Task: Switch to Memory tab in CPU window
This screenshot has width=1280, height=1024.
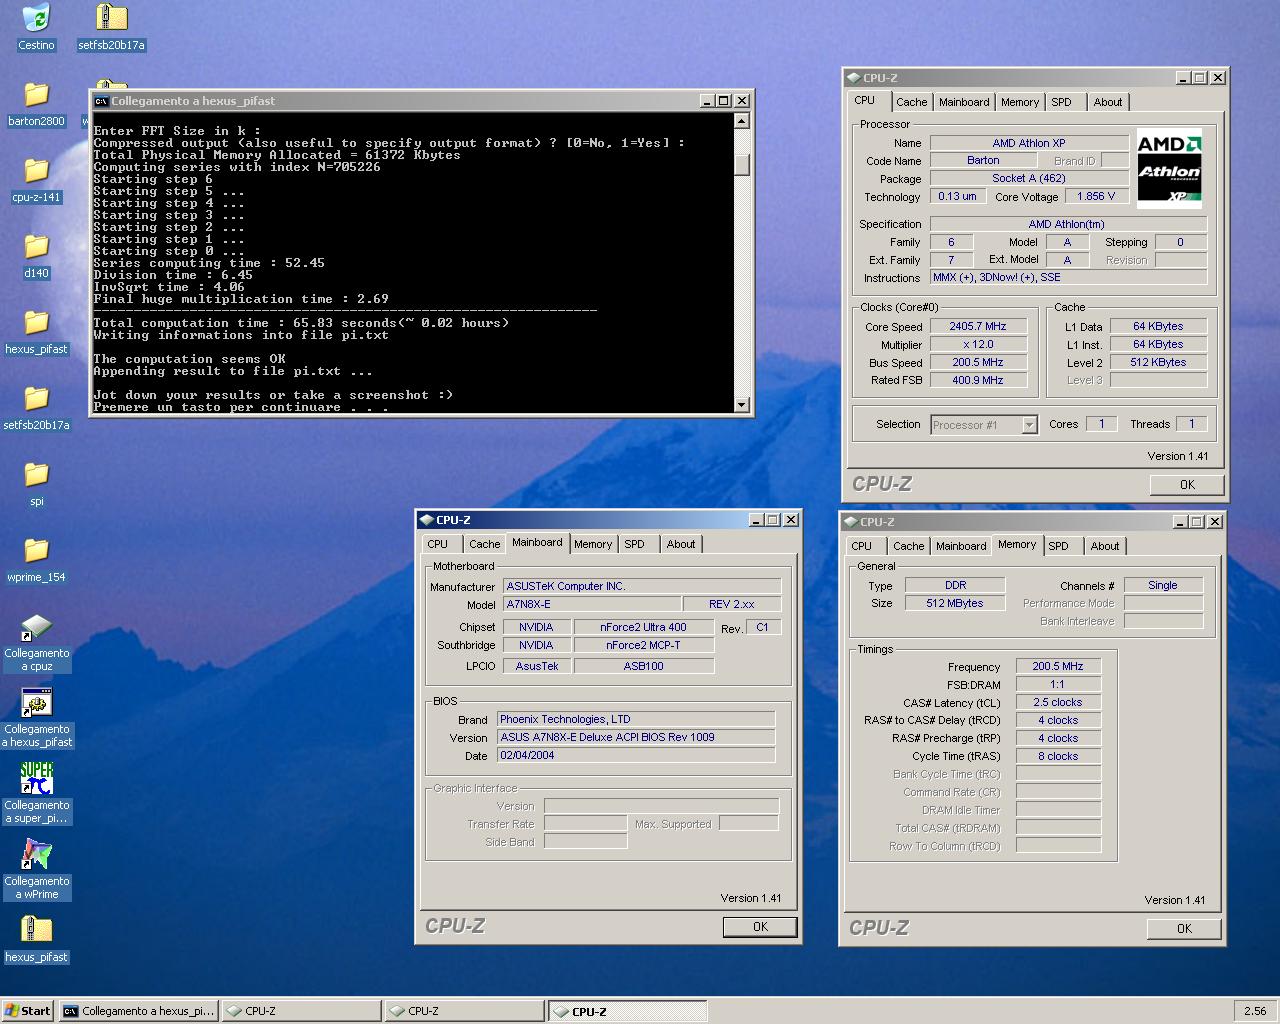Action: point(1019,102)
